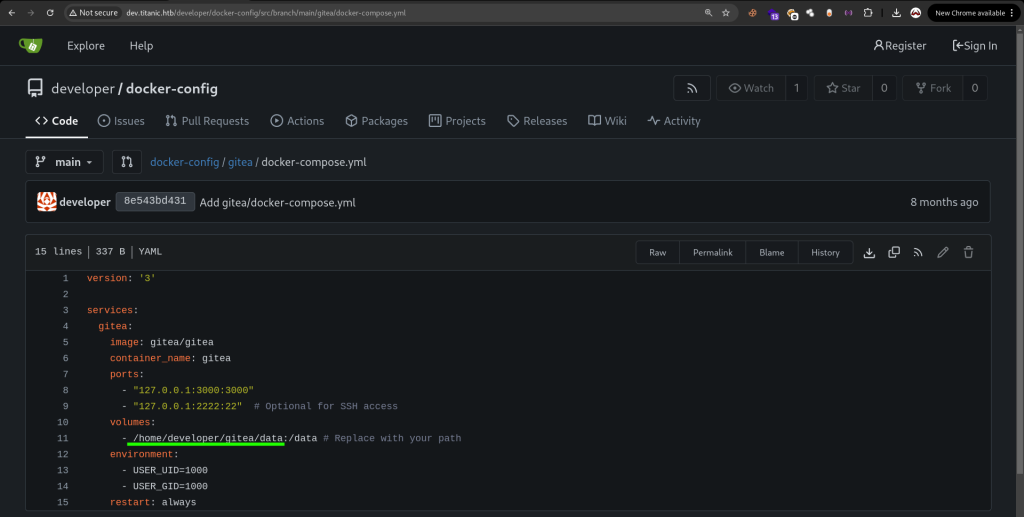Screen dimensions: 1024x517
Task: Bookmark page with star icon
Action: (726, 12)
